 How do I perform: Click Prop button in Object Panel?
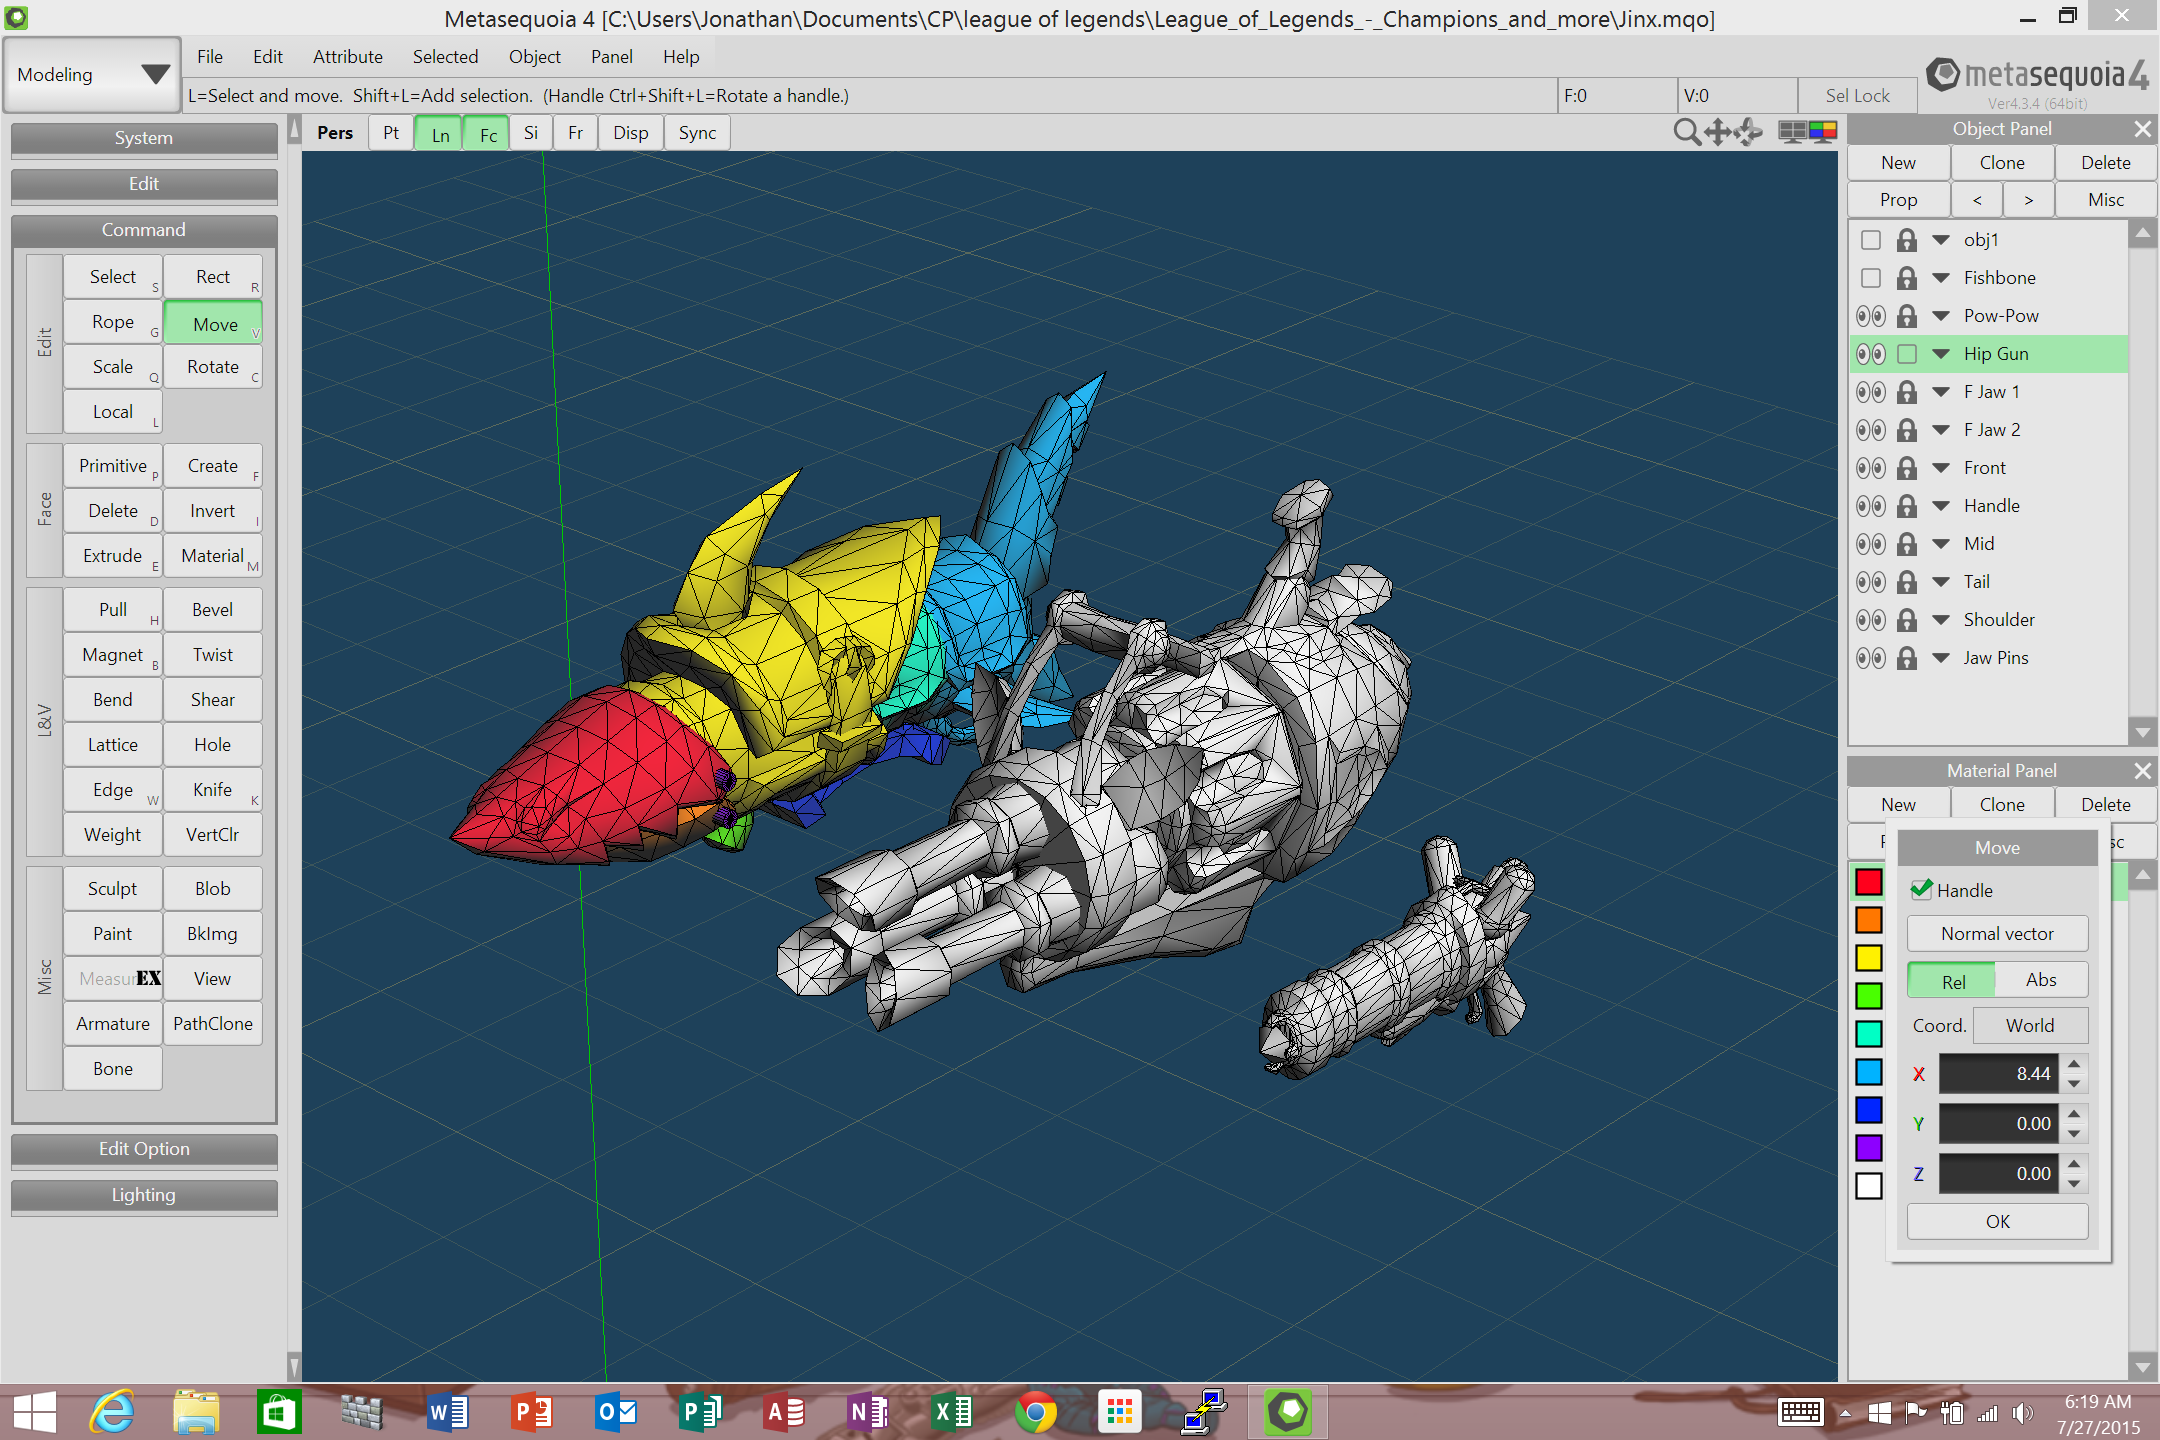click(1899, 200)
